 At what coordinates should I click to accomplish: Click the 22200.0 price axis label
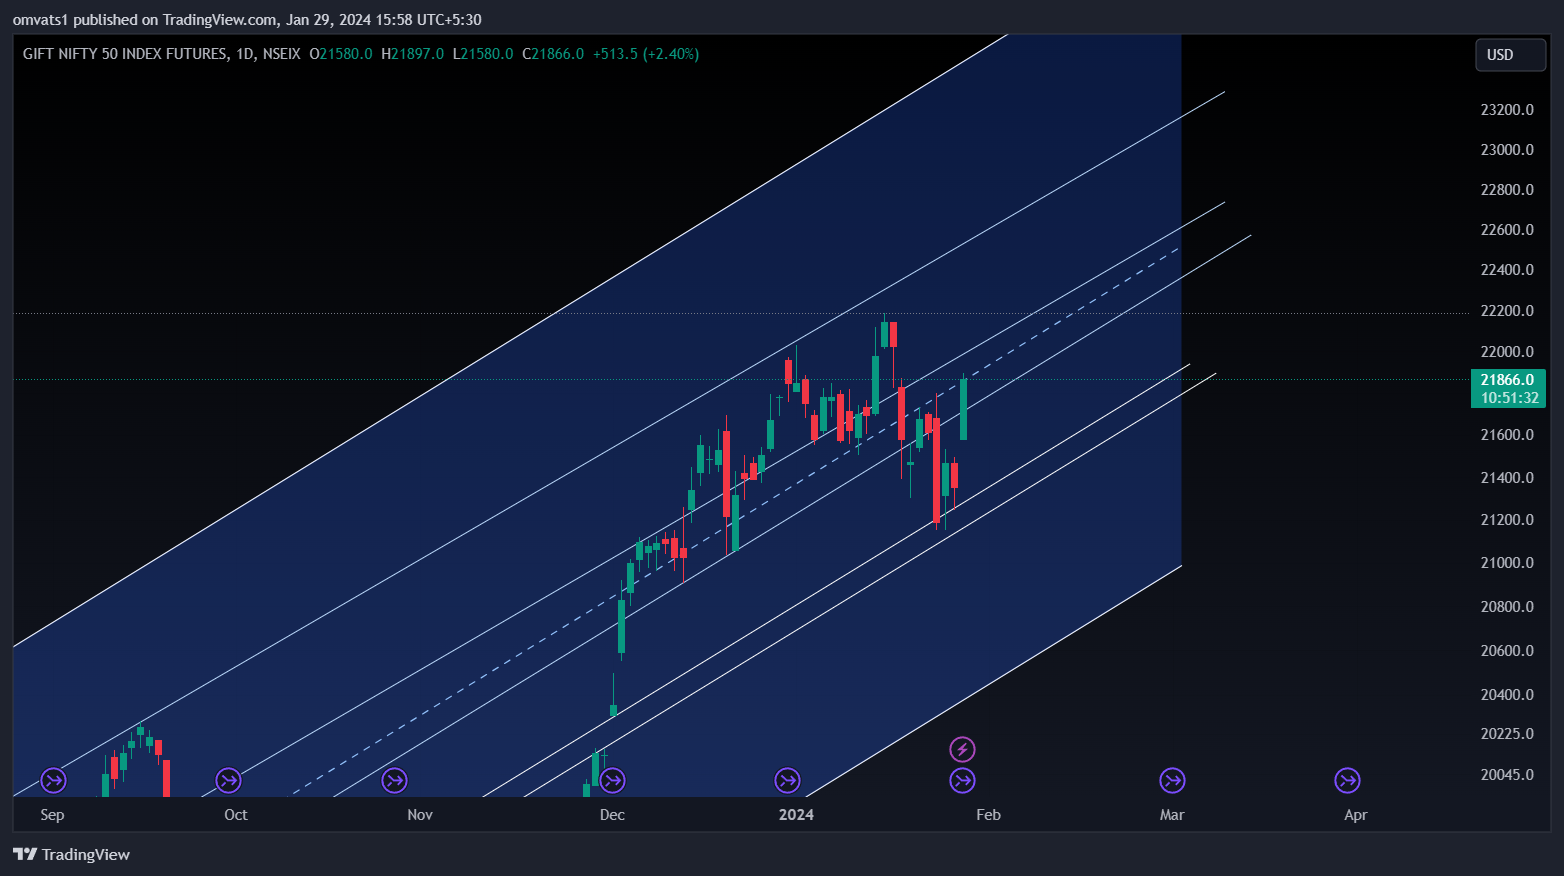[x=1507, y=311]
